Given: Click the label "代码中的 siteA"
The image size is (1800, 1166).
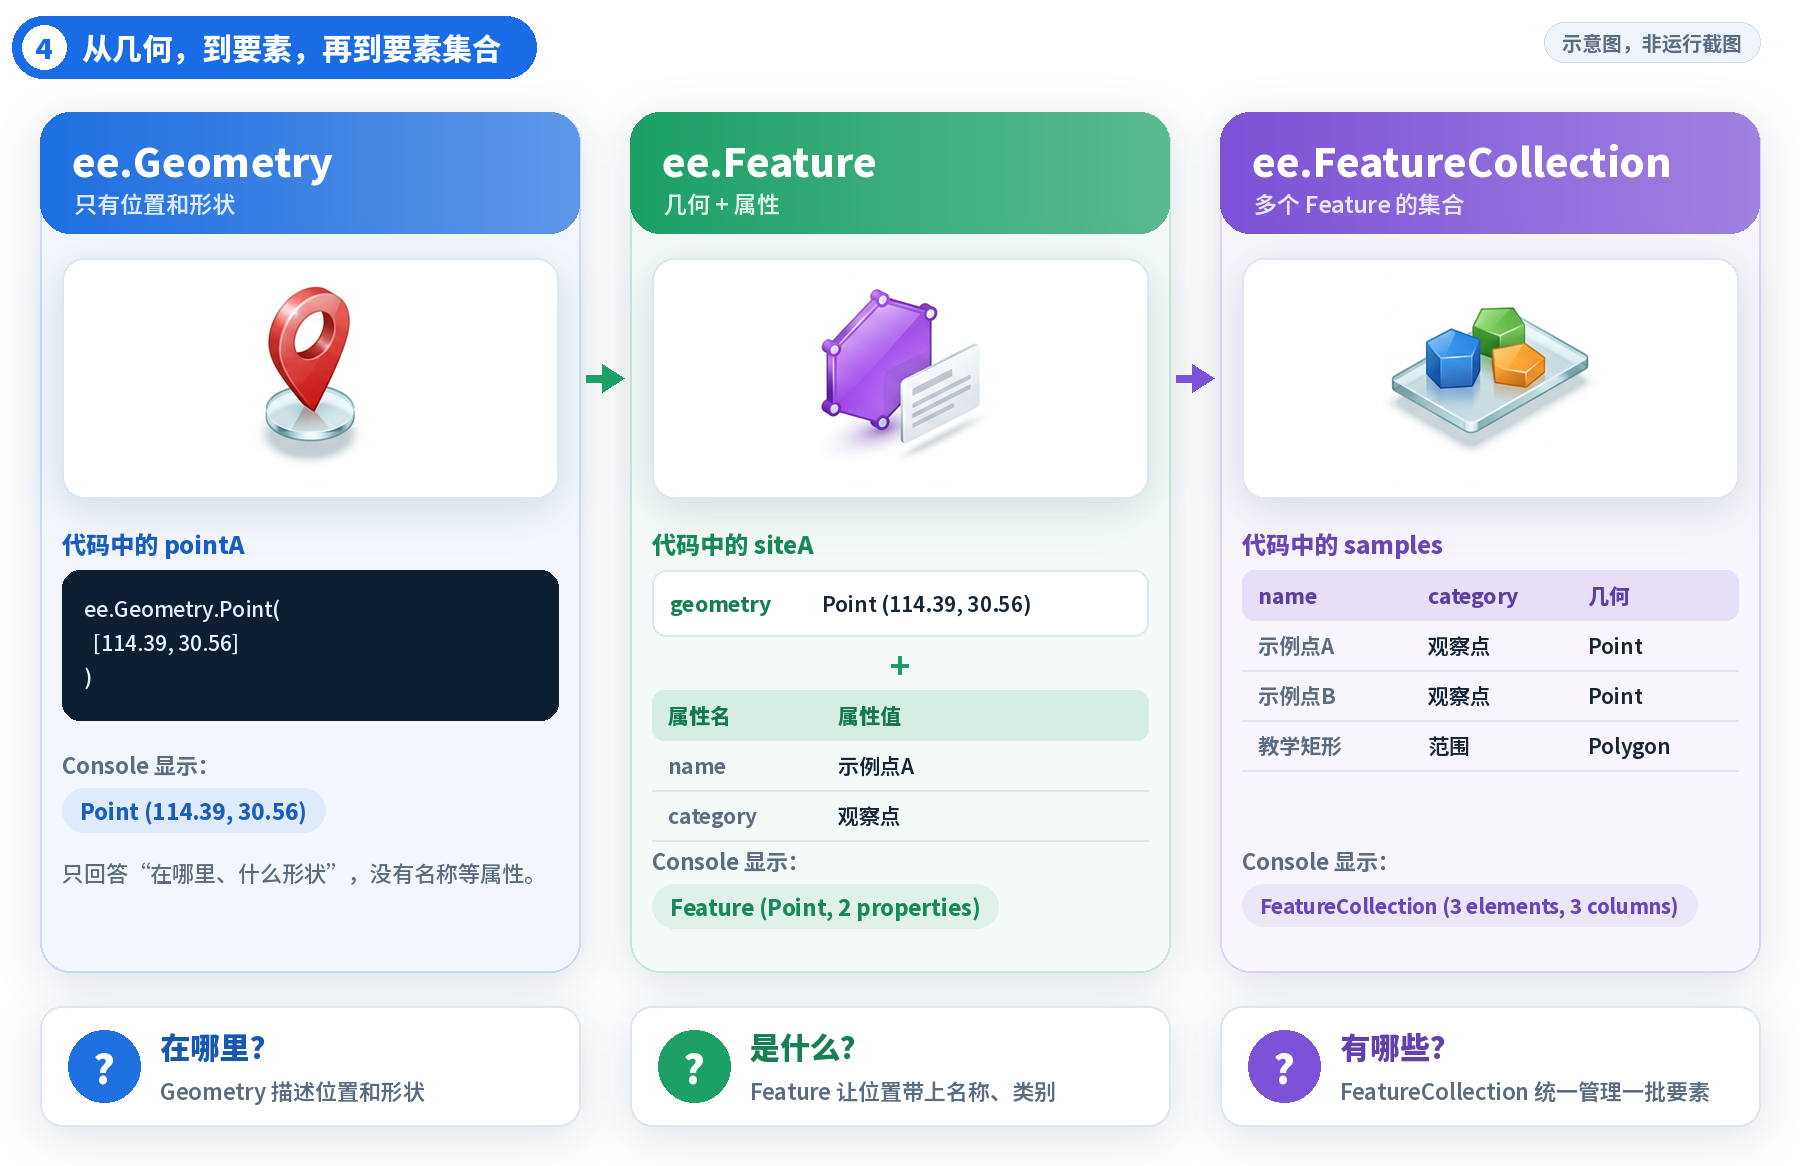Looking at the screenshot, I should [733, 545].
